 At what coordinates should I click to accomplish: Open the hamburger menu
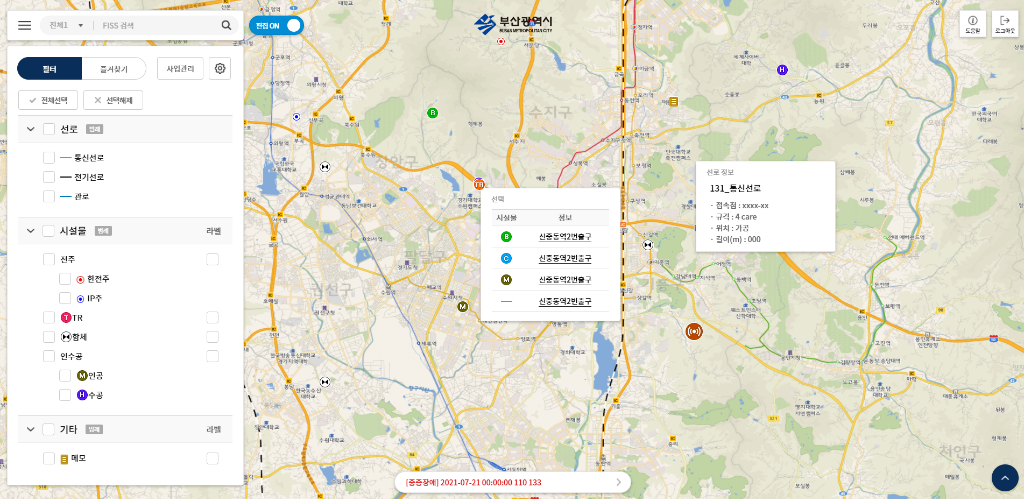[x=25, y=25]
